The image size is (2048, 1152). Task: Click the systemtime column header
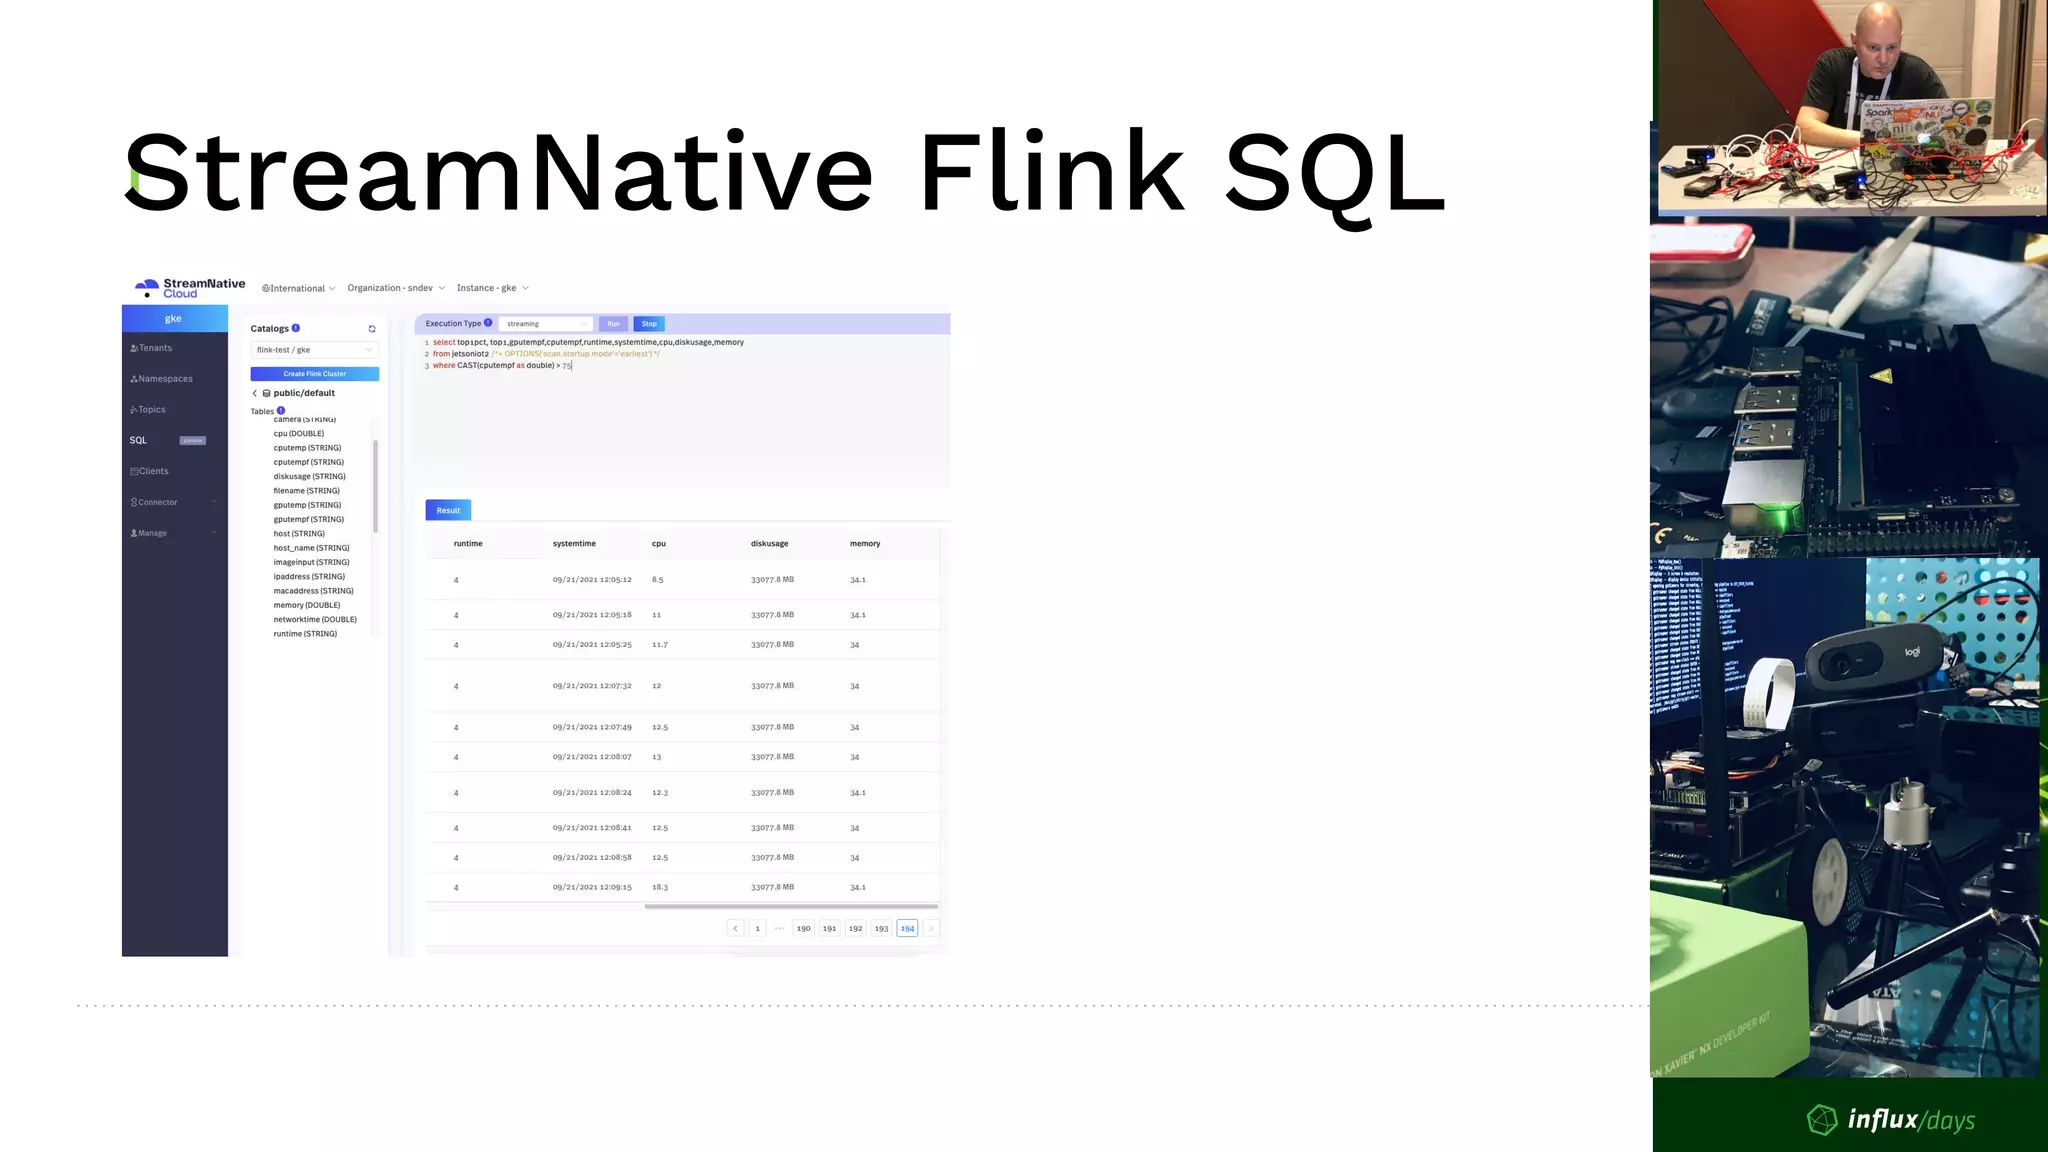click(x=574, y=544)
